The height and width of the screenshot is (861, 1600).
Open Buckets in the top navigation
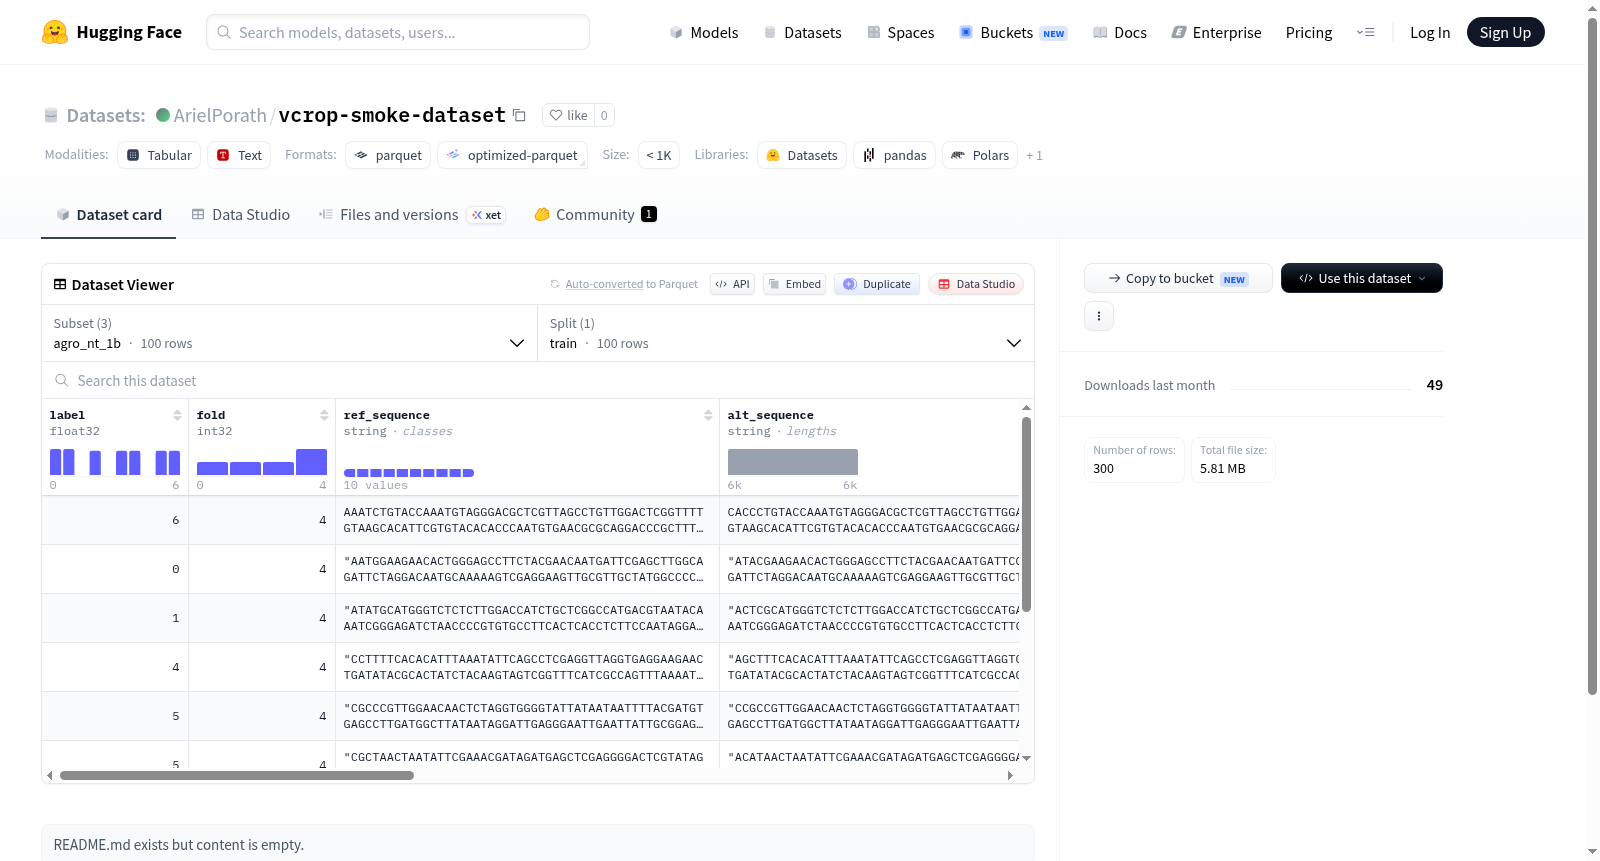(x=1013, y=33)
